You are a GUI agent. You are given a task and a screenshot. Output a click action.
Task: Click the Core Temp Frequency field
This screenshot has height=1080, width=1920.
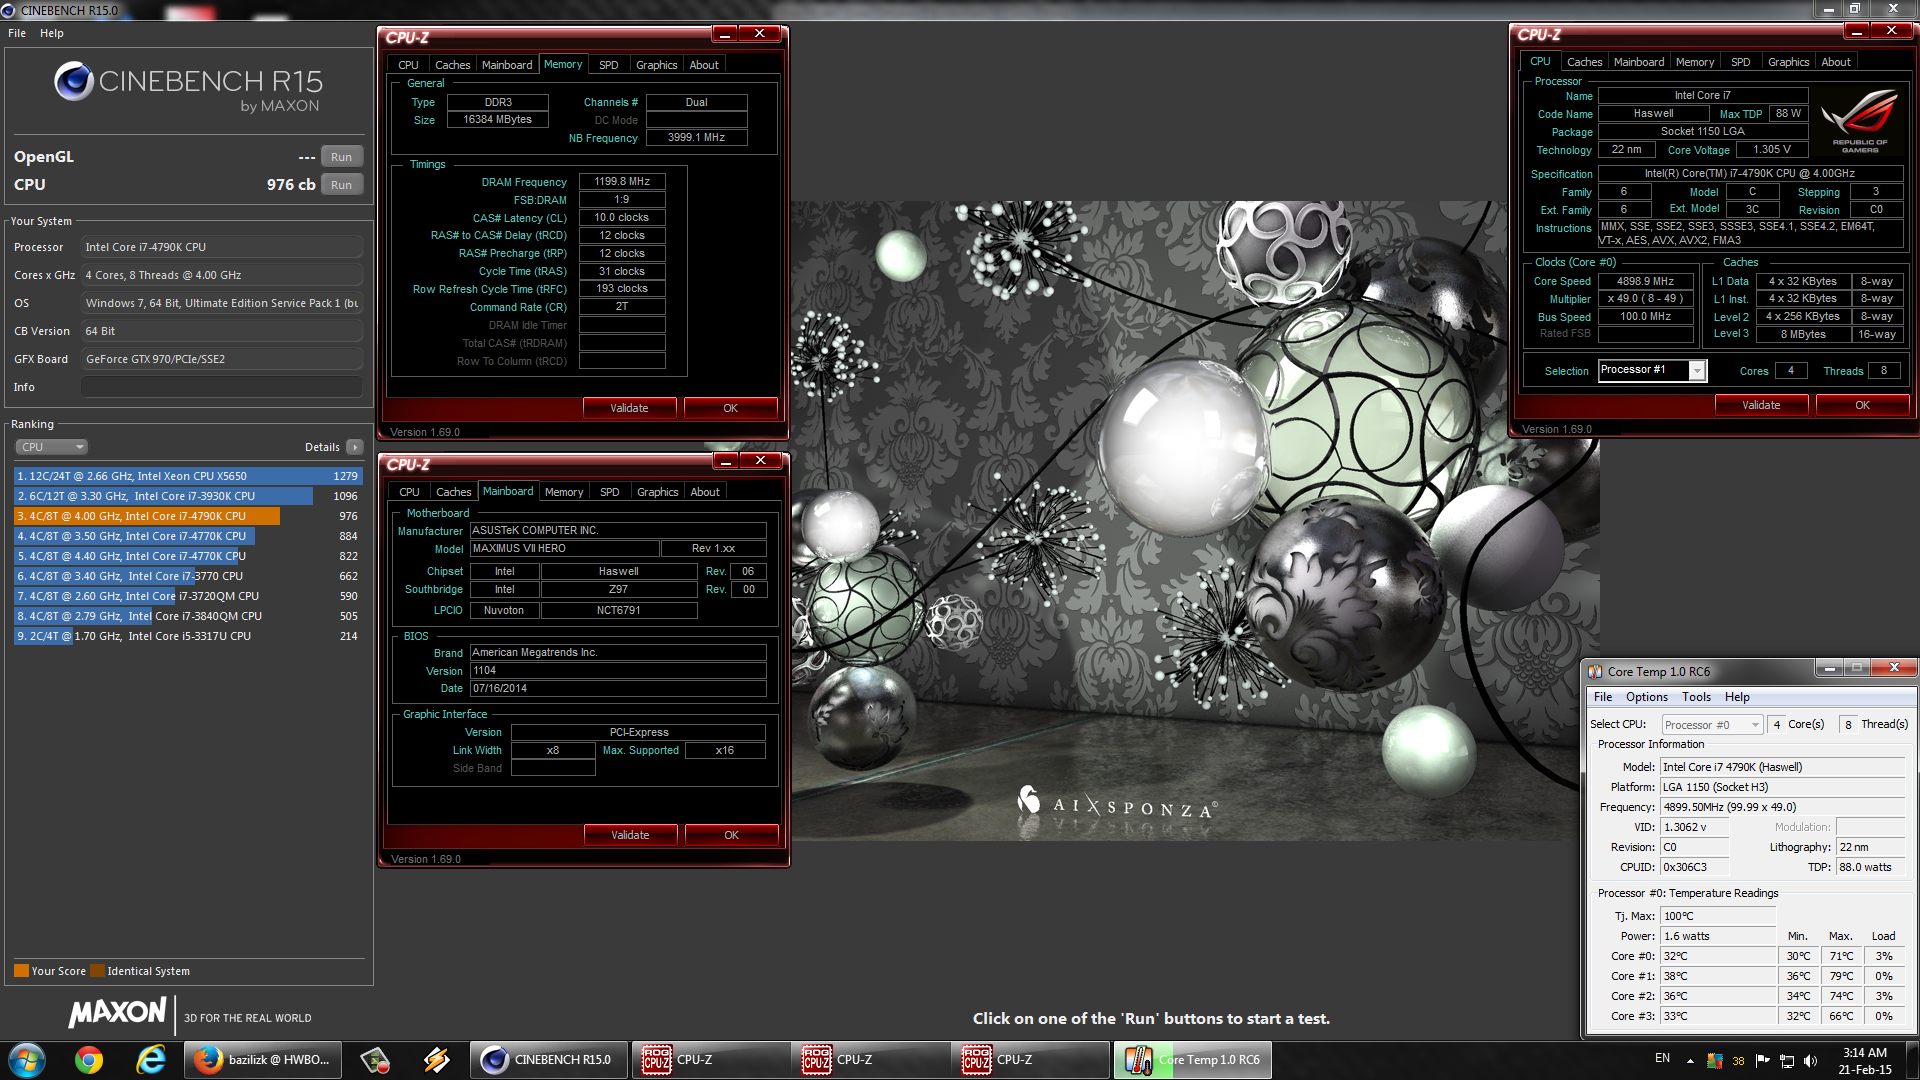click(x=1782, y=807)
